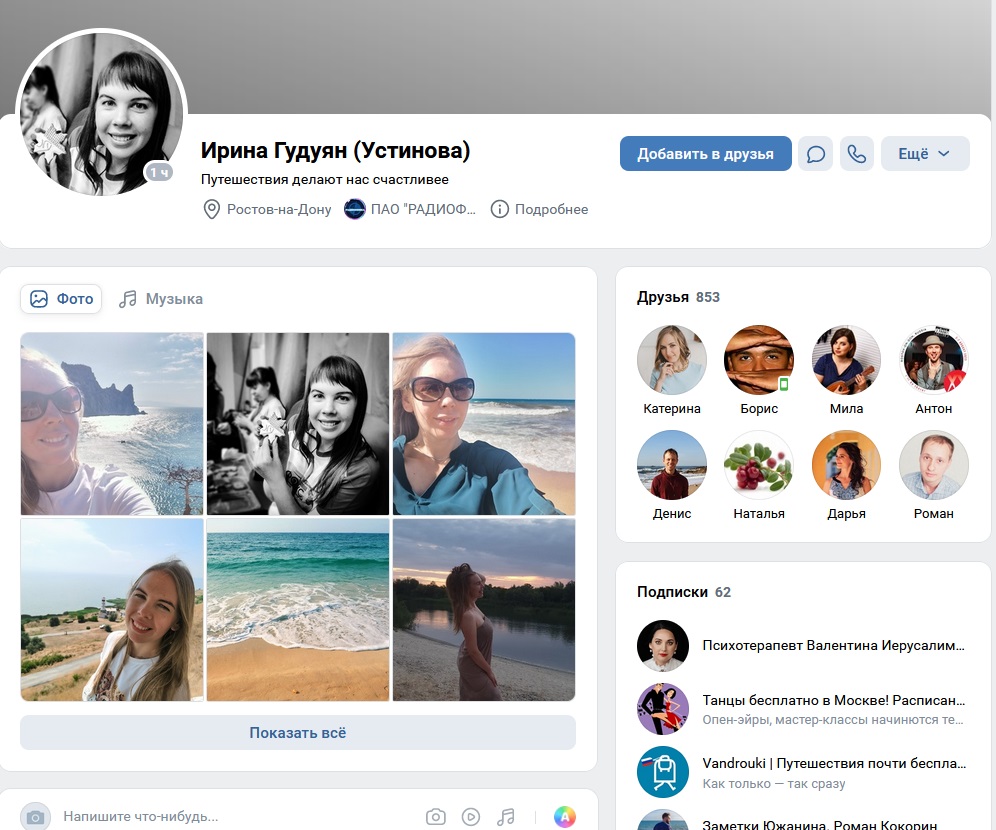996x830 pixels.
Task: Attach music using the note icon
Action: pos(506,816)
